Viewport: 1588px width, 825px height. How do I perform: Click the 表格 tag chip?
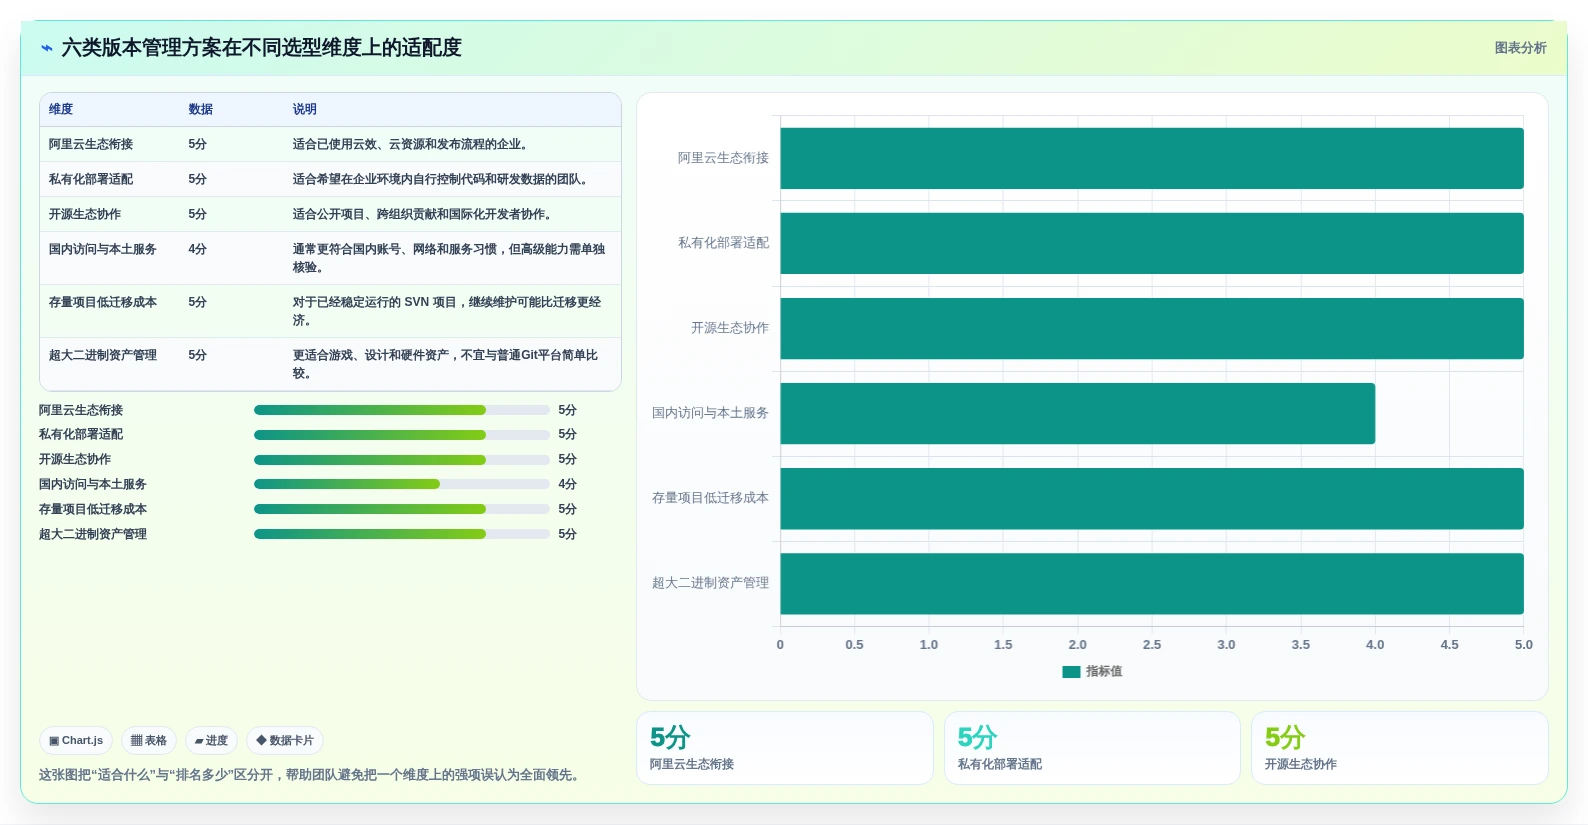tap(149, 741)
